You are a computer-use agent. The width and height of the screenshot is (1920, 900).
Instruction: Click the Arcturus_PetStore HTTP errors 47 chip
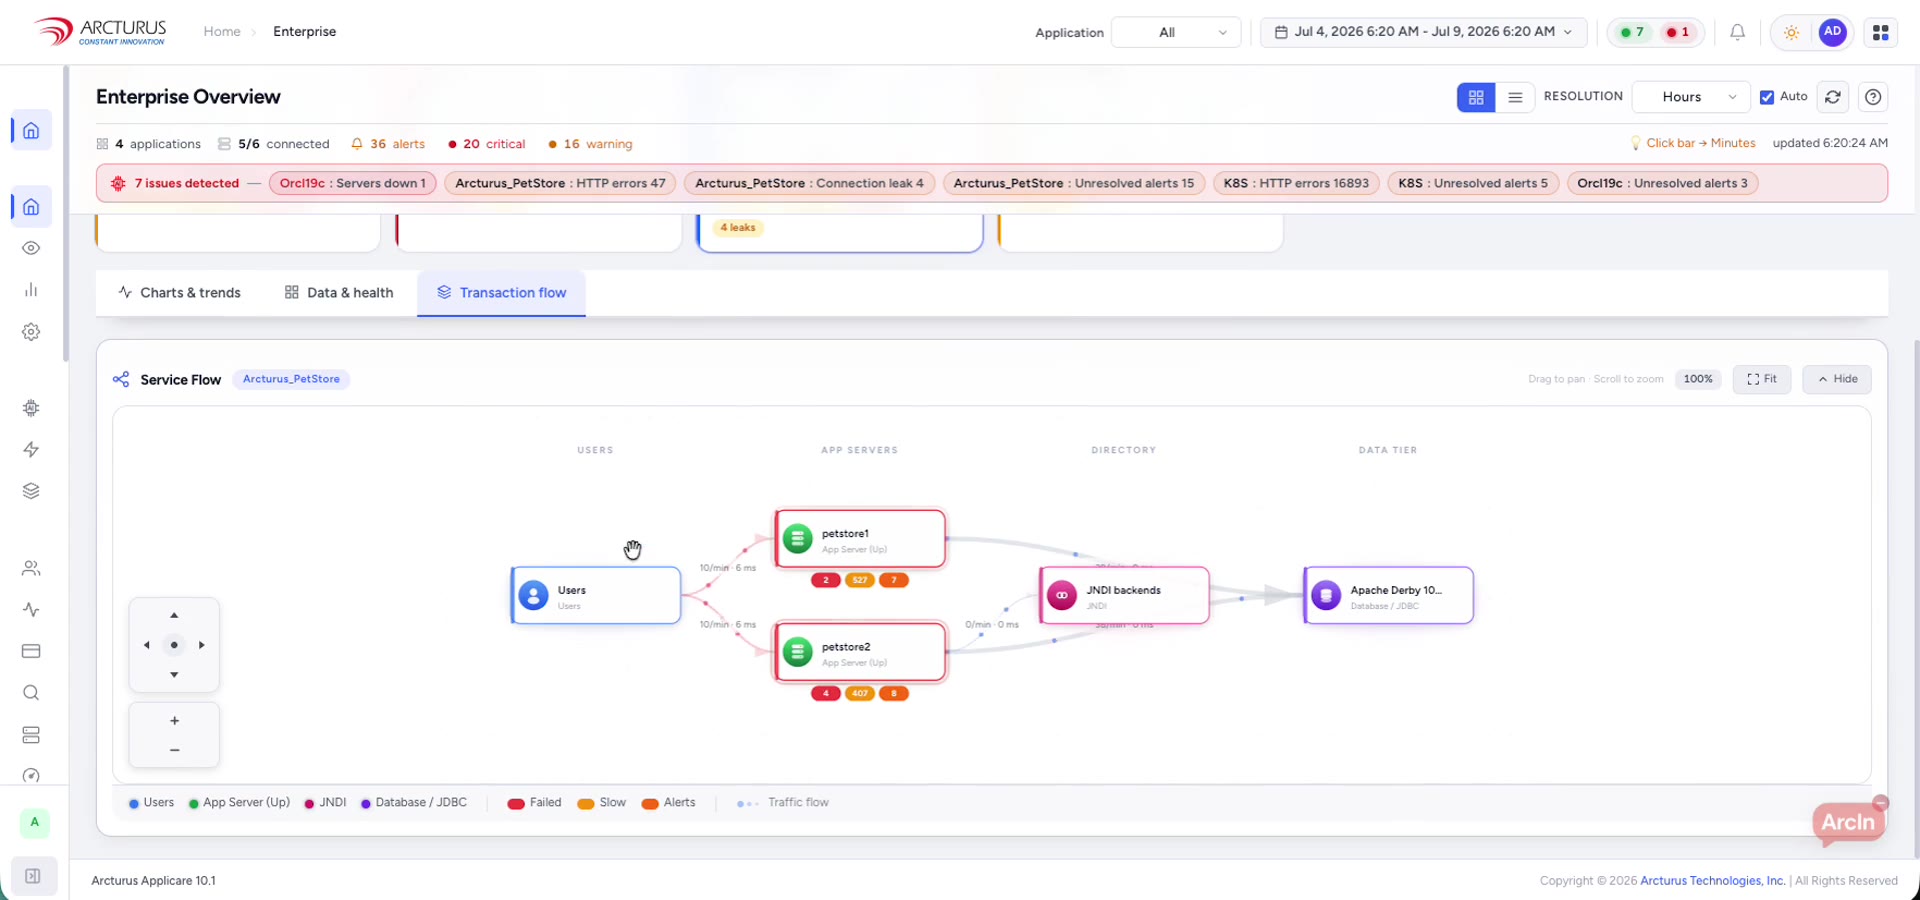pos(560,183)
